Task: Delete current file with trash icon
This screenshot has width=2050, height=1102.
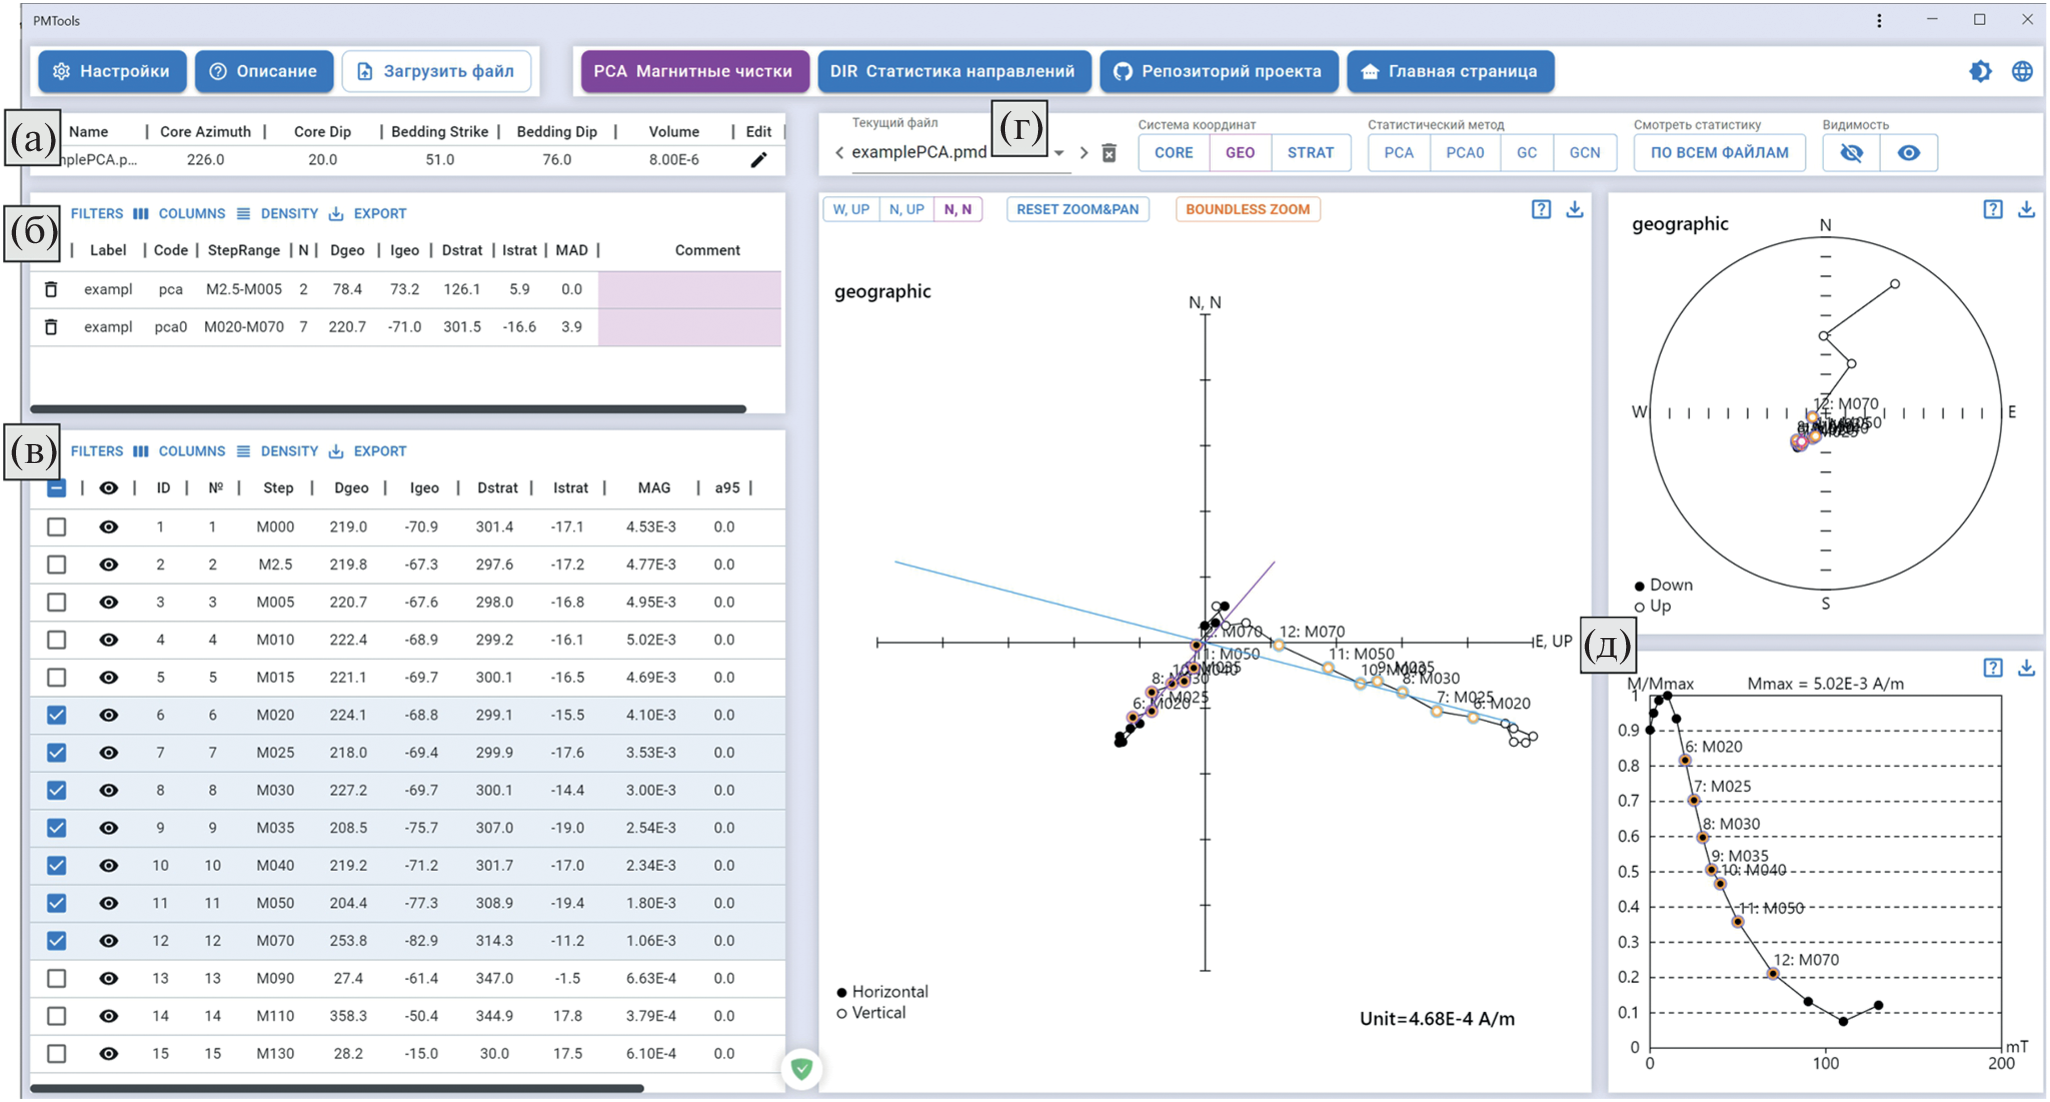Action: tap(1109, 153)
